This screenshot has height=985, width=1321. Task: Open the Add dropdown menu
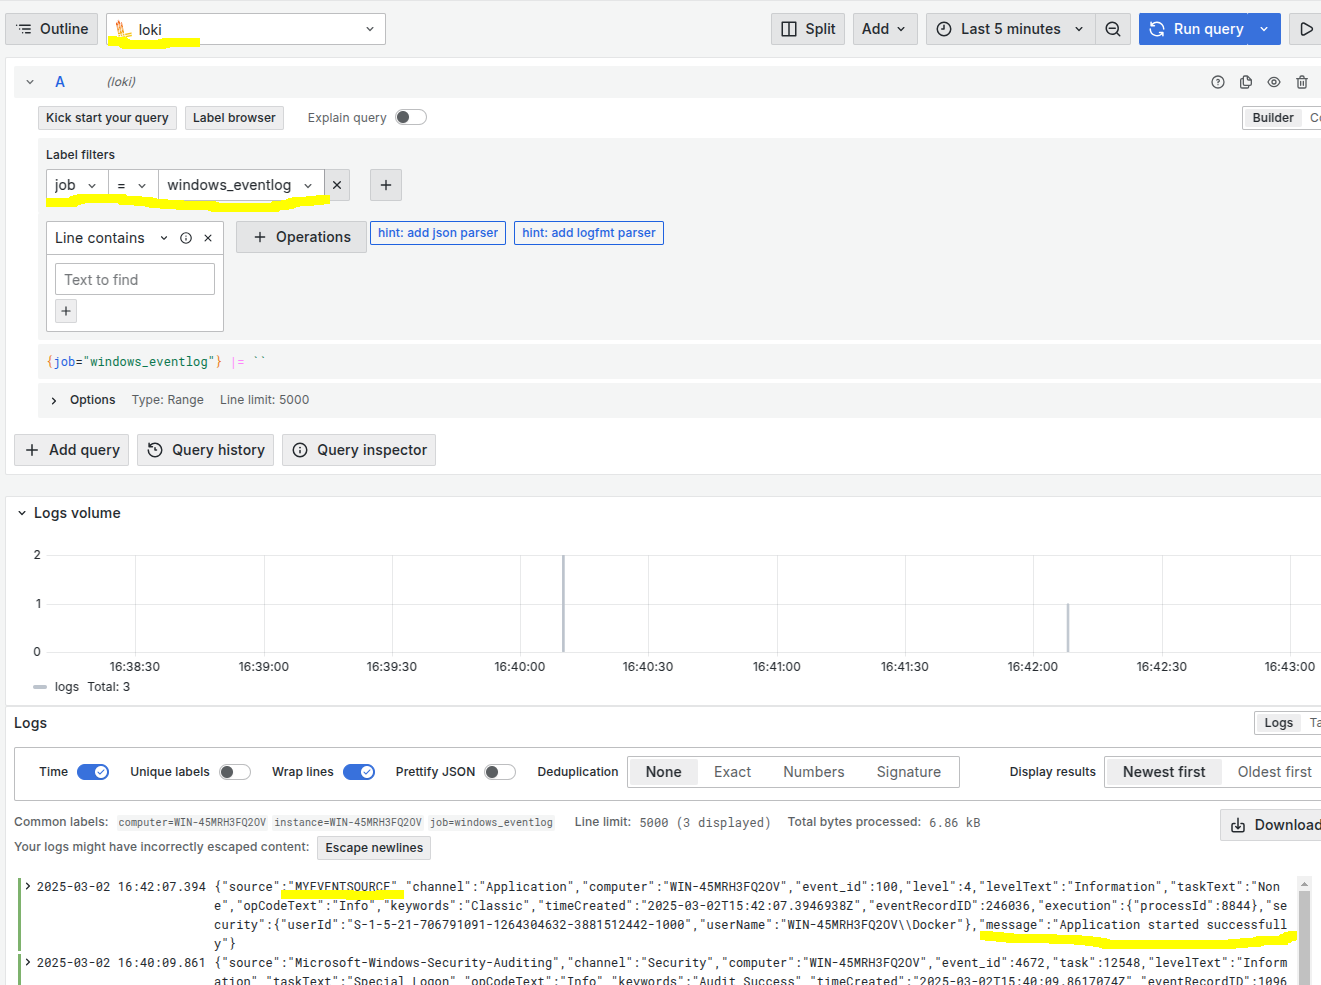click(x=884, y=29)
